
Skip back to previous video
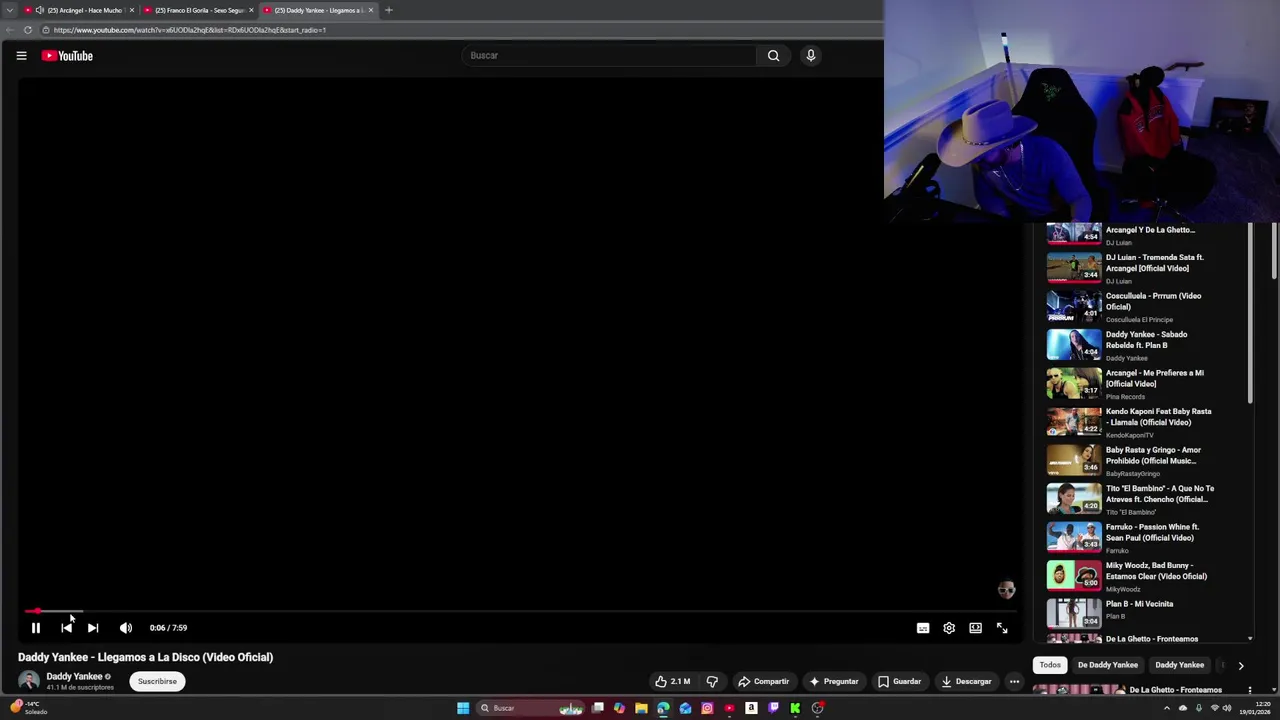point(66,628)
